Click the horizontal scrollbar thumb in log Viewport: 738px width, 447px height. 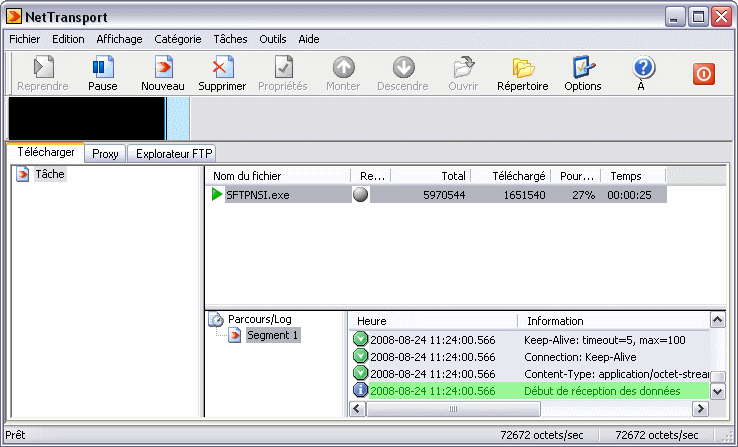pos(453,408)
